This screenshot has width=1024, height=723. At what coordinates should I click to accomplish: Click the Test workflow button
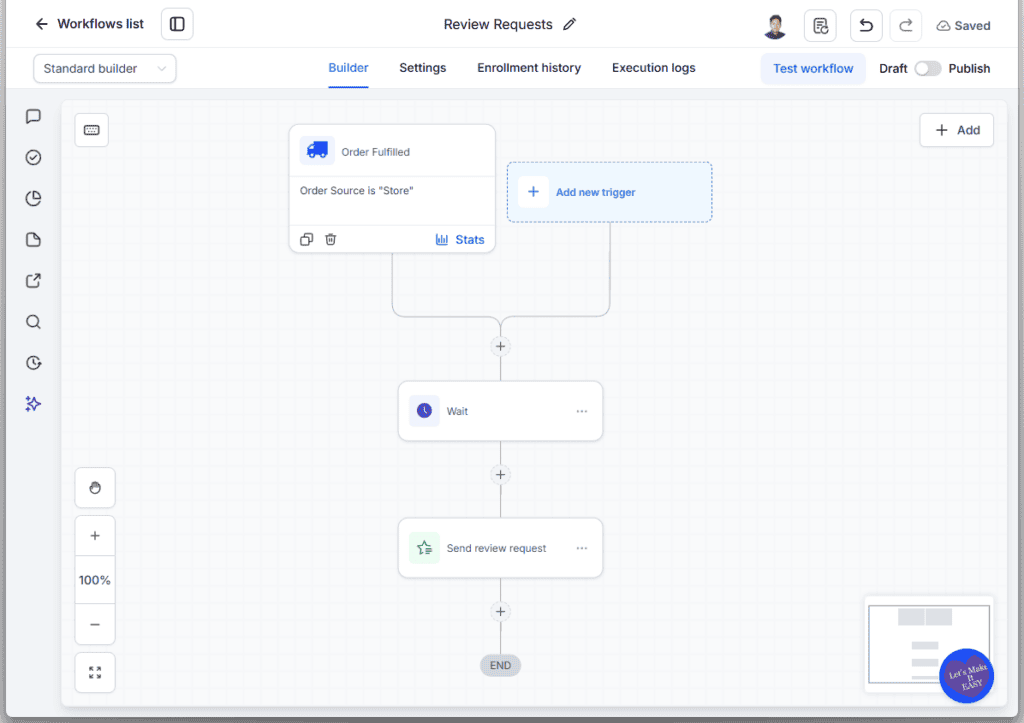coord(813,69)
